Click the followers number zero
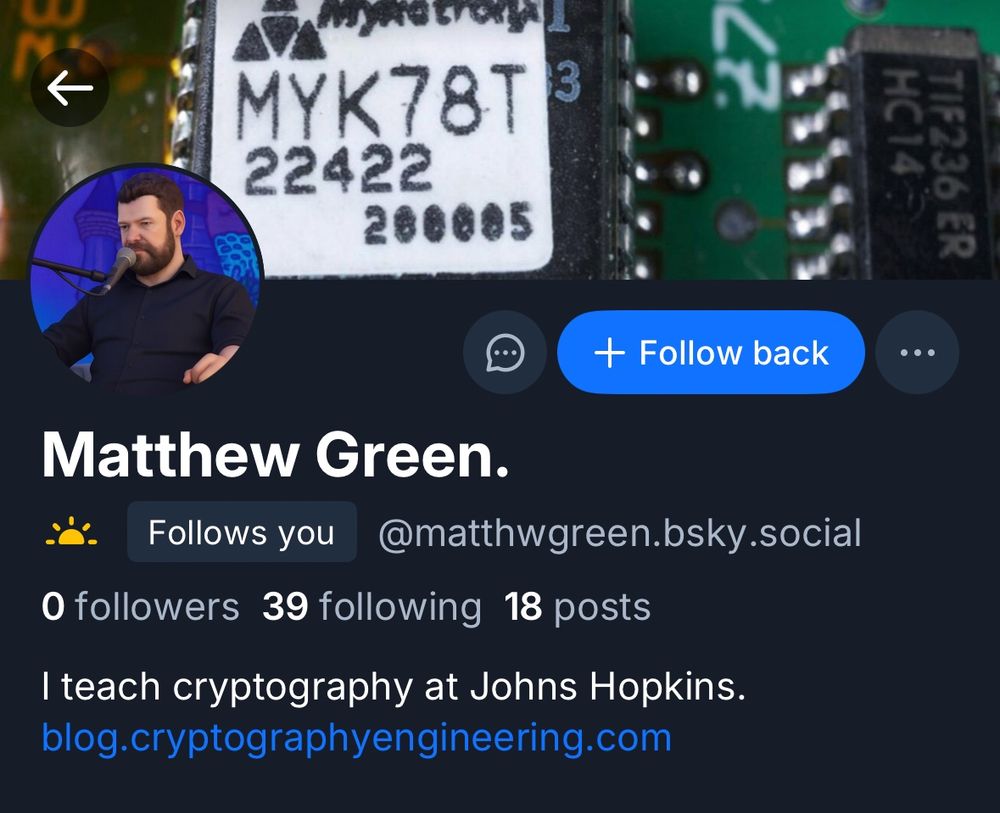This screenshot has height=813, width=1000. (53, 606)
